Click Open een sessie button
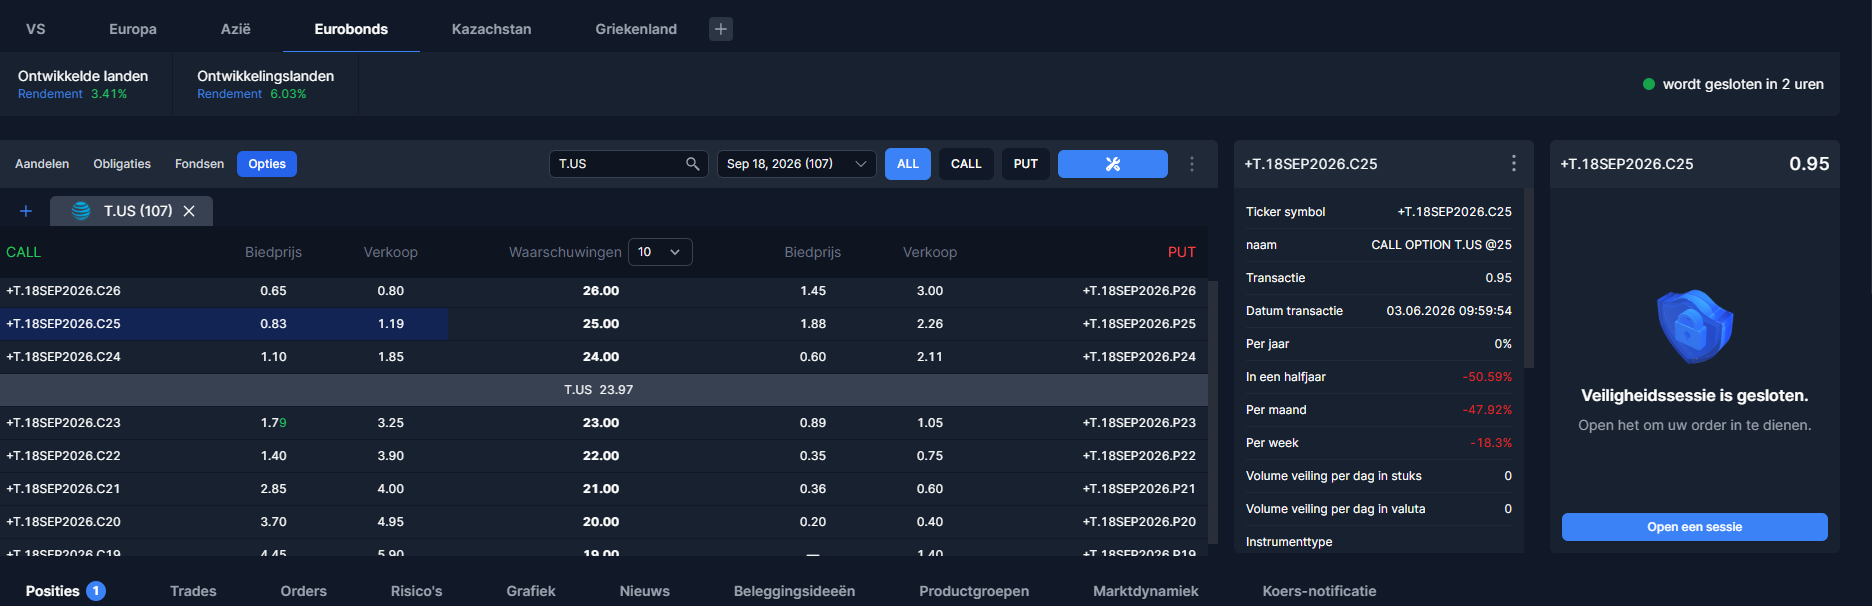 (1694, 527)
